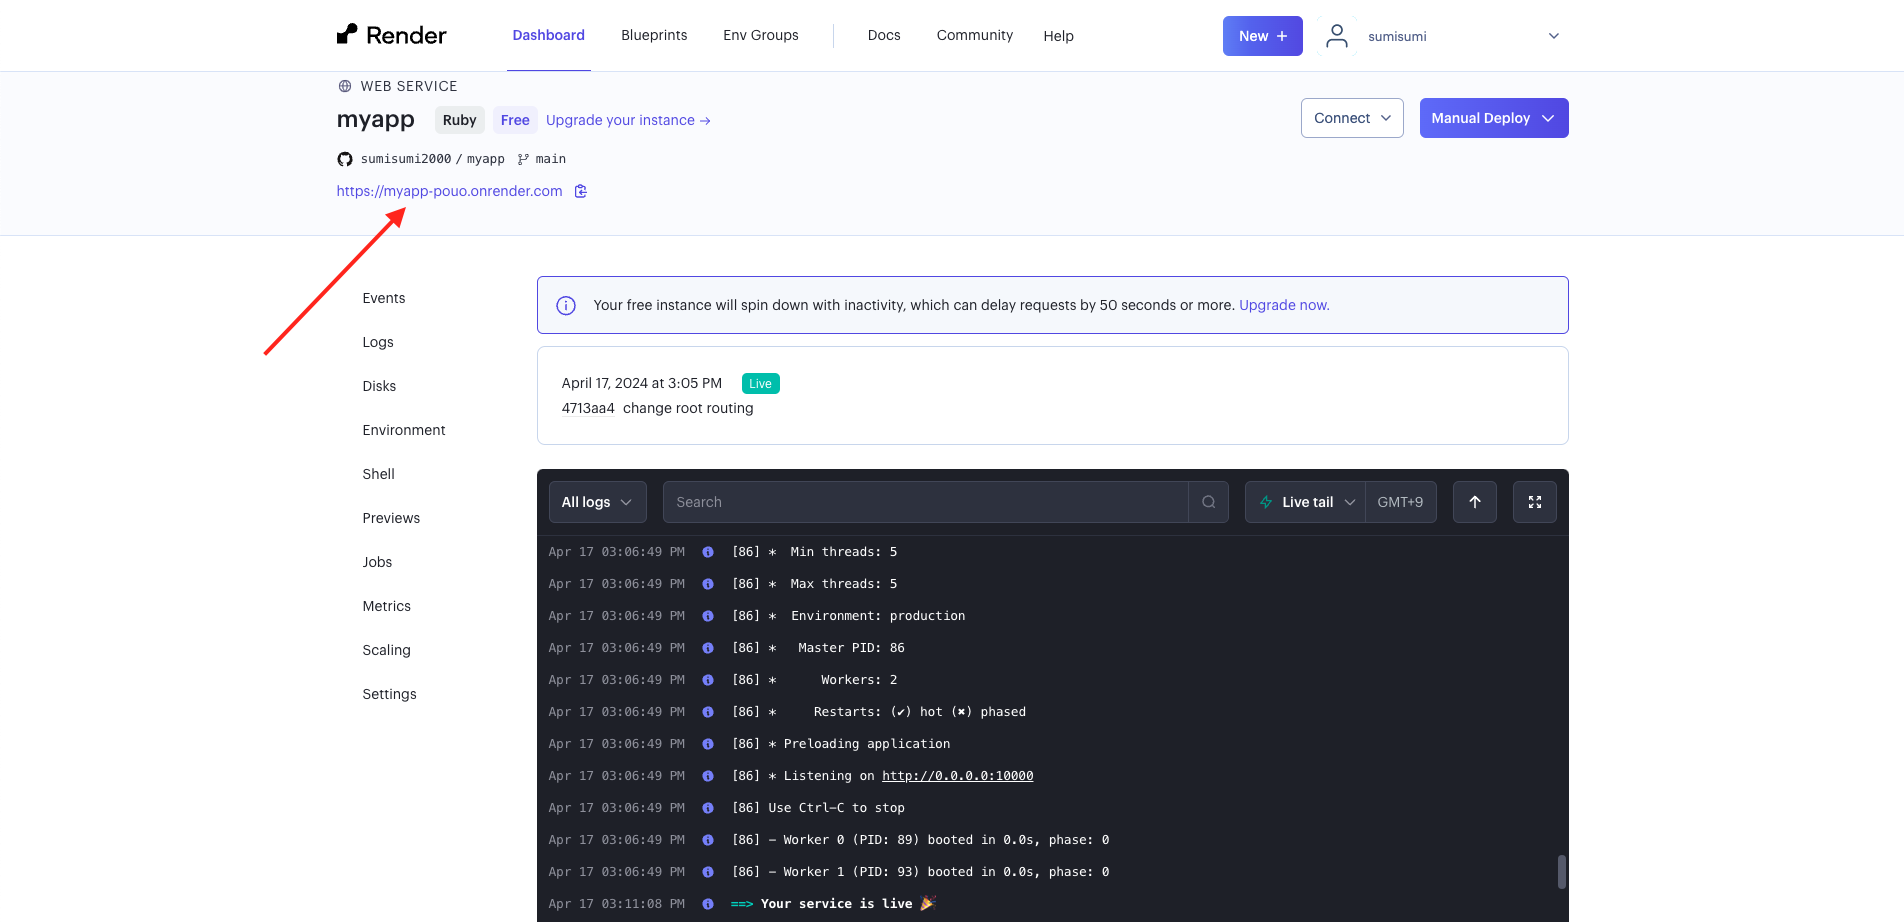Open Previews in the sidebar
This screenshot has height=922, width=1904.
[x=391, y=518]
